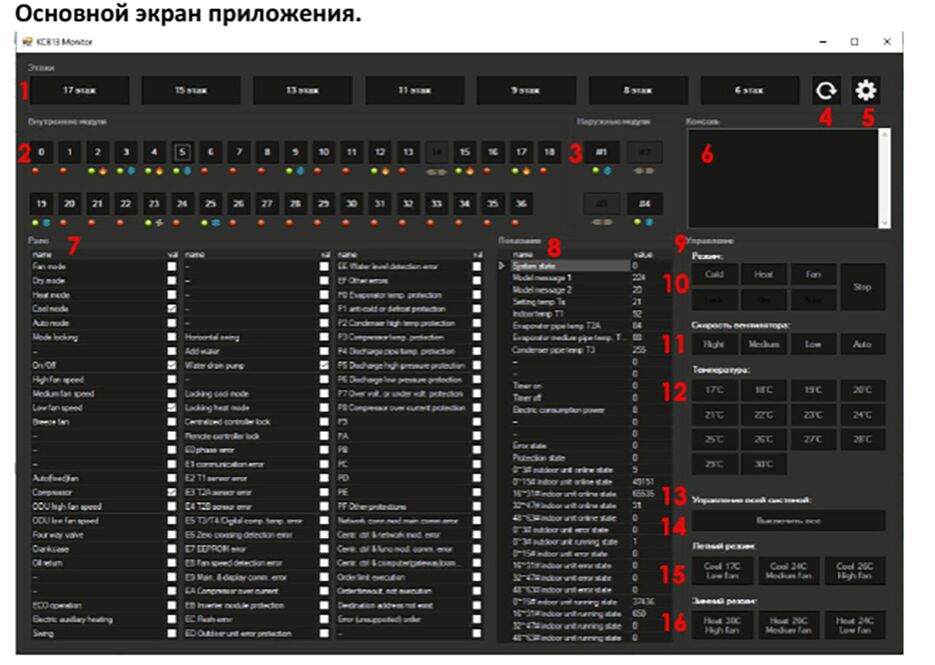This screenshot has width=935, height=665.
Task: Click the flame icon under module 17
Action: tap(526, 171)
